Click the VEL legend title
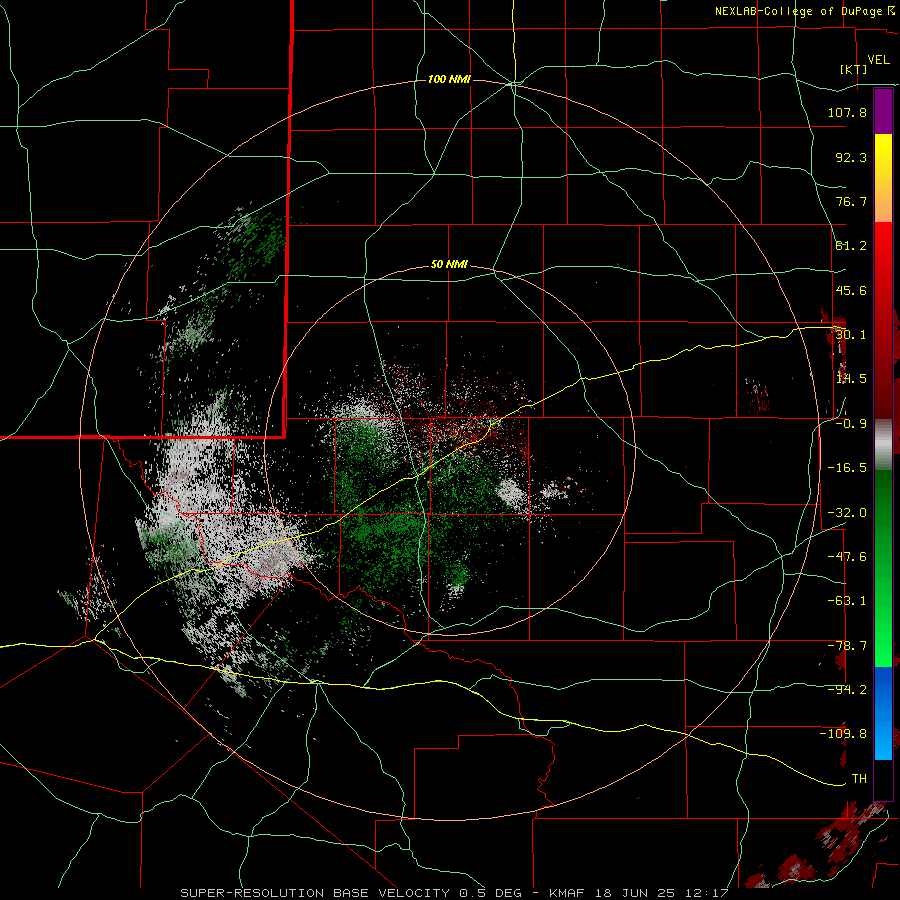Viewport: 900px width, 900px height. pos(878,60)
